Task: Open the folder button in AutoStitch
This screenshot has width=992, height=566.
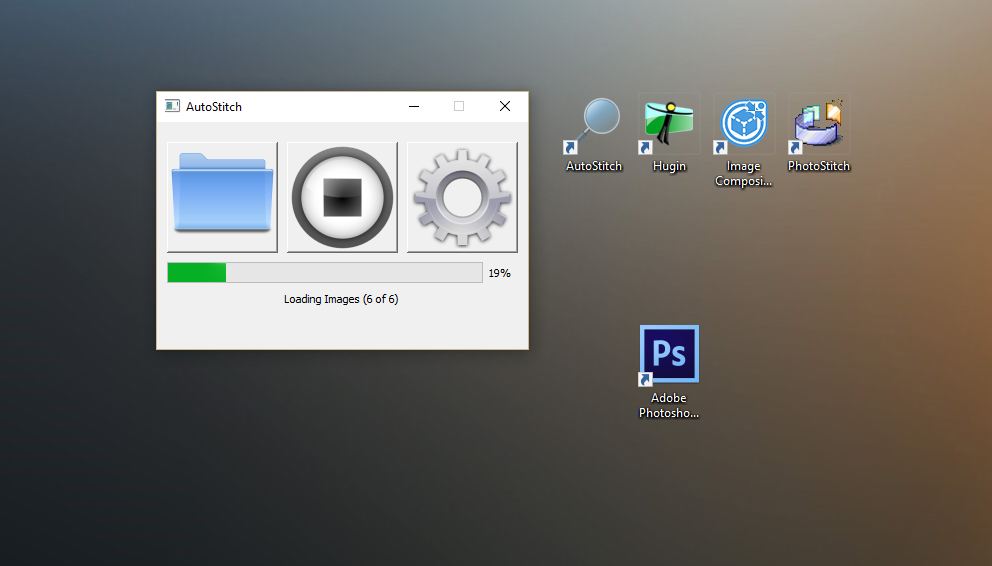Action: click(222, 197)
